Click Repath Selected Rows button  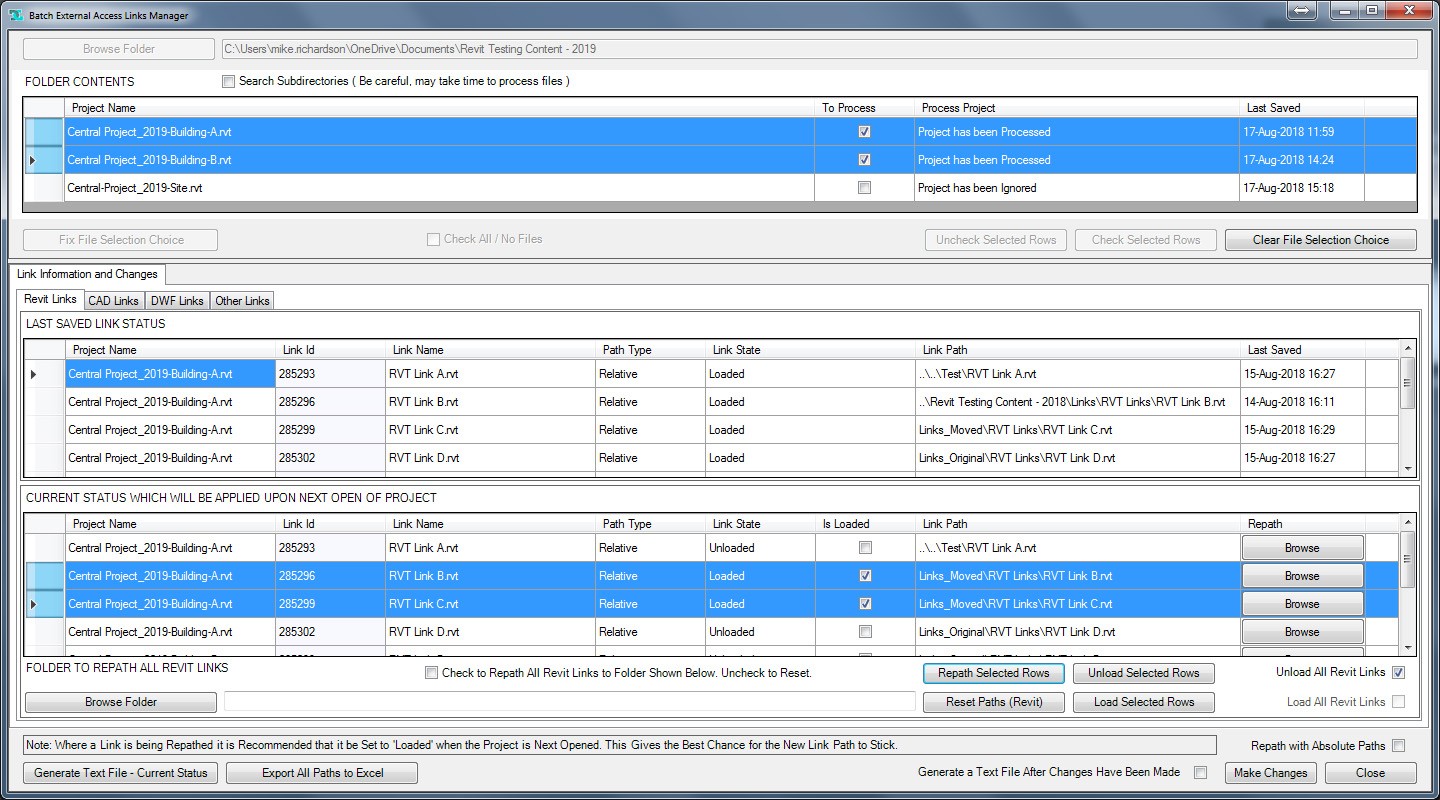click(994, 673)
